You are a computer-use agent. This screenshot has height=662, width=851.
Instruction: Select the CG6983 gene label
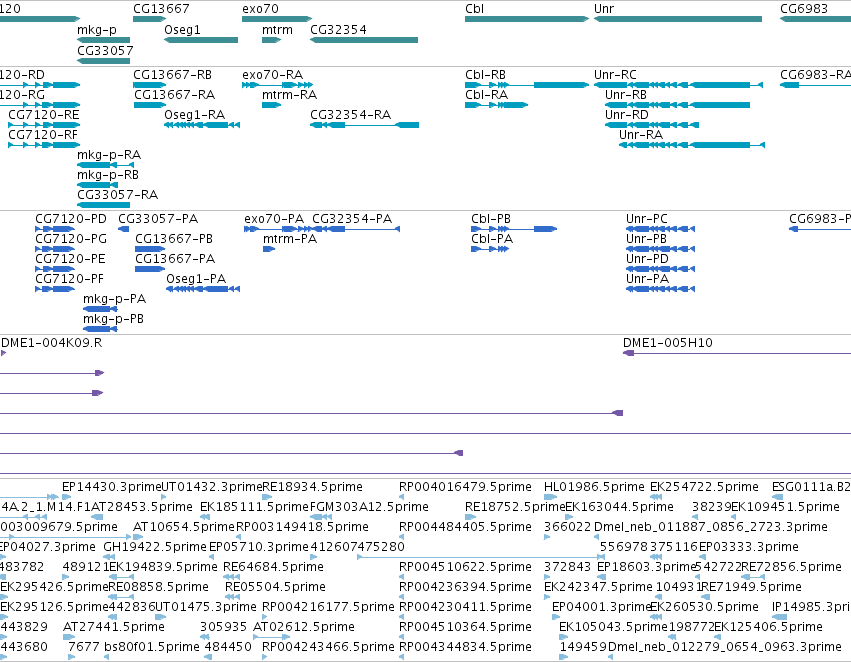point(804,9)
